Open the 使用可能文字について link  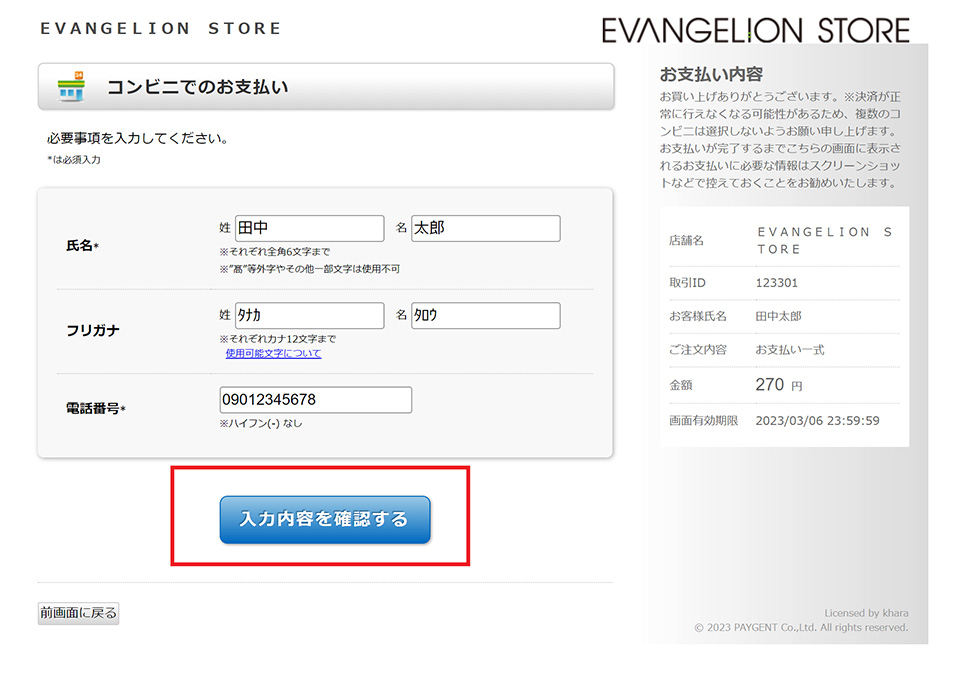(273, 353)
